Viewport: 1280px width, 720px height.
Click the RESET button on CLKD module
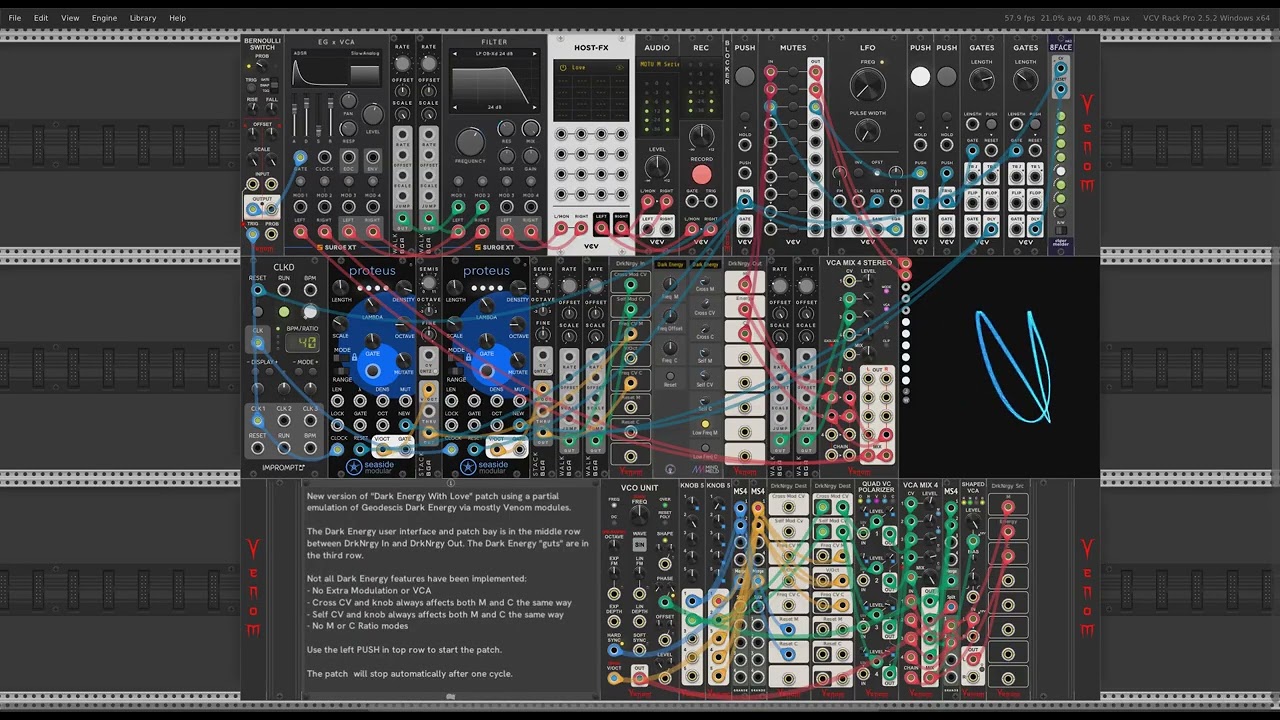point(258,312)
